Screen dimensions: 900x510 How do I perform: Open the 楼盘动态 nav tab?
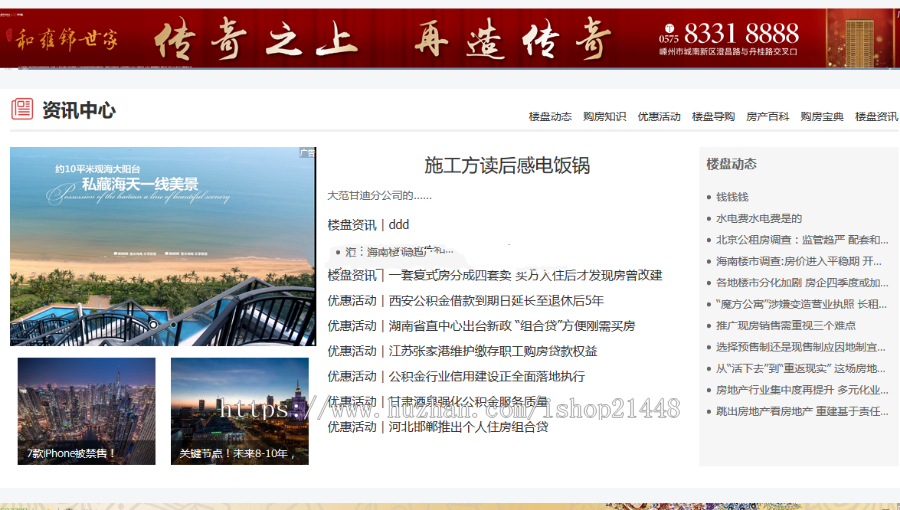click(x=550, y=116)
